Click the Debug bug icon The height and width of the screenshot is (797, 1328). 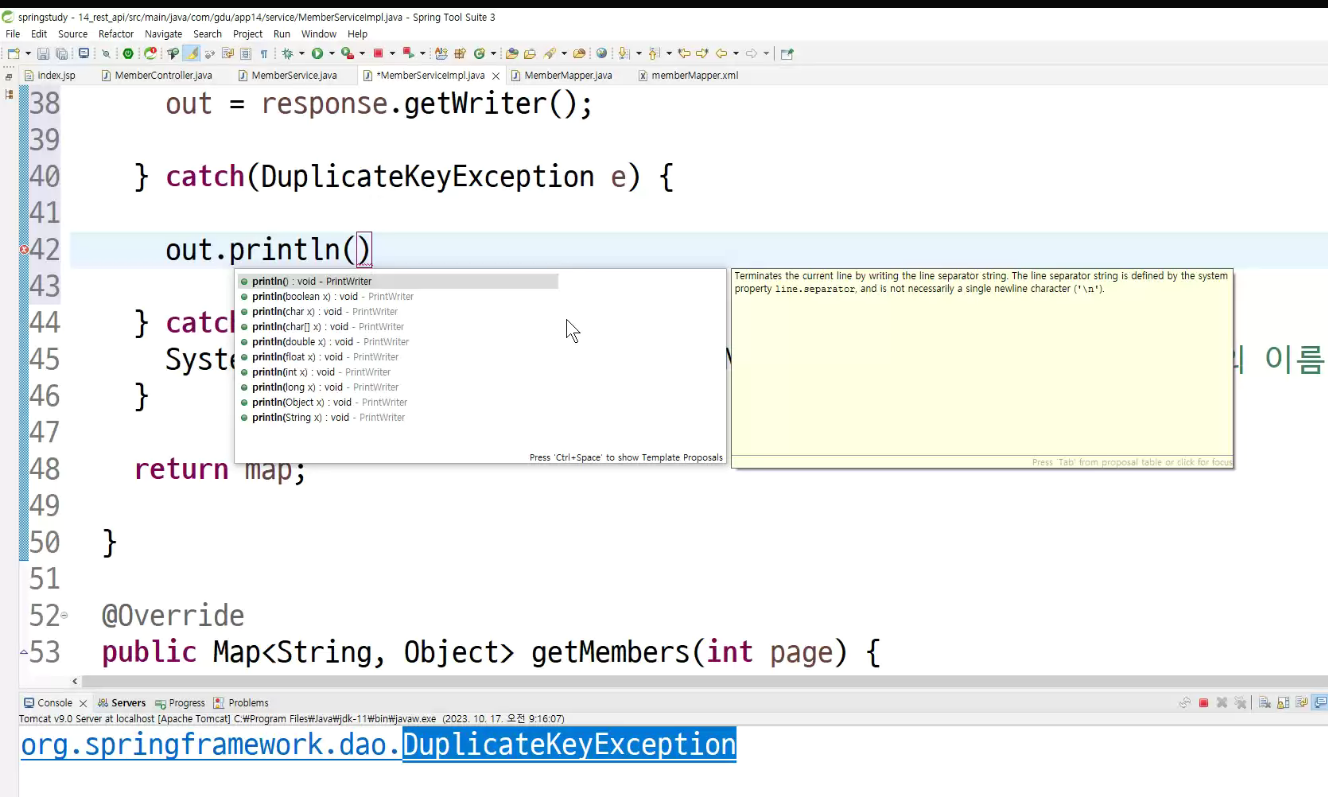pos(287,54)
